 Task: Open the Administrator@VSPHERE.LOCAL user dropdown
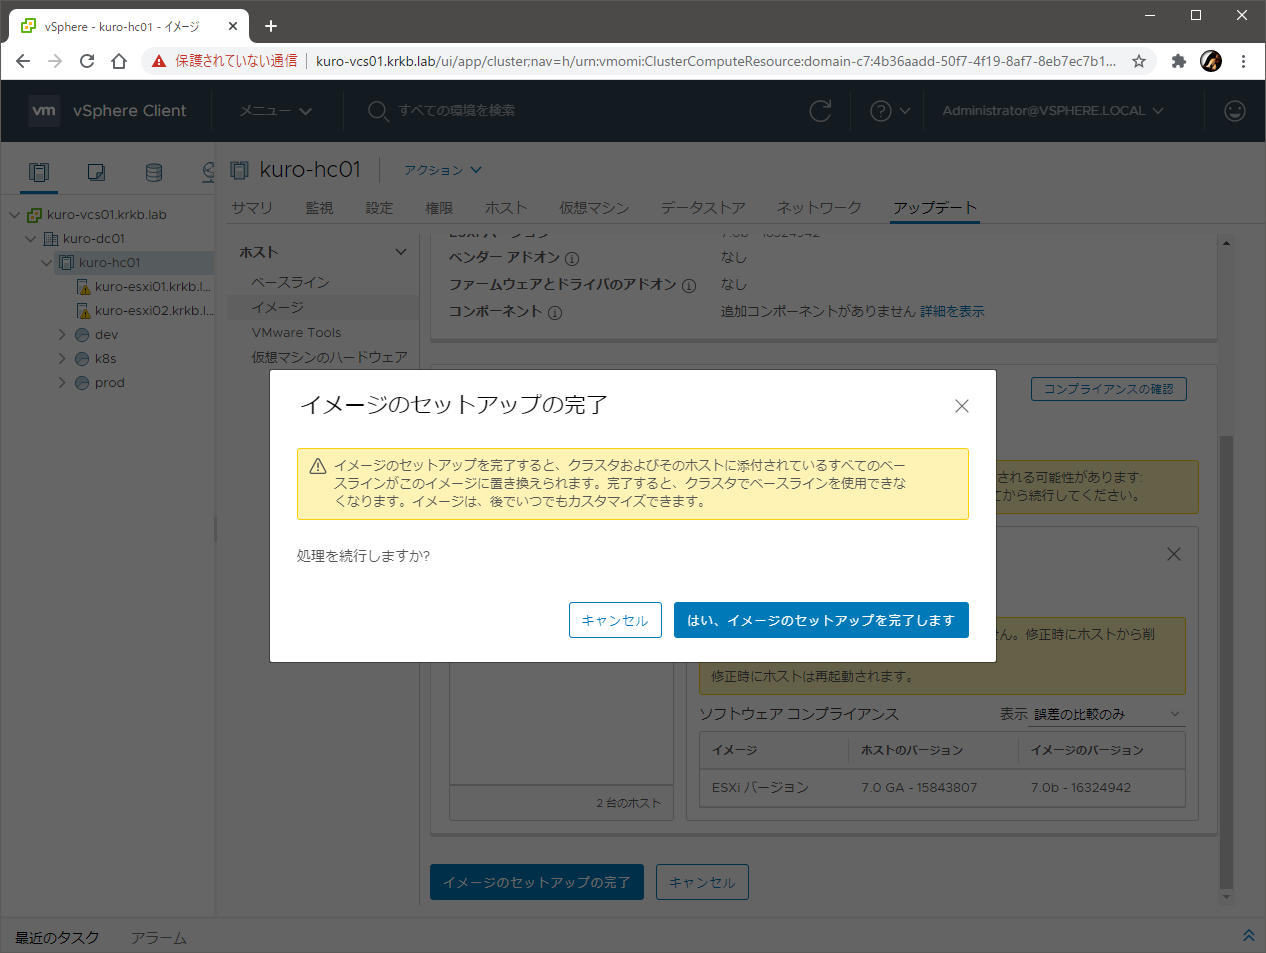point(1052,111)
